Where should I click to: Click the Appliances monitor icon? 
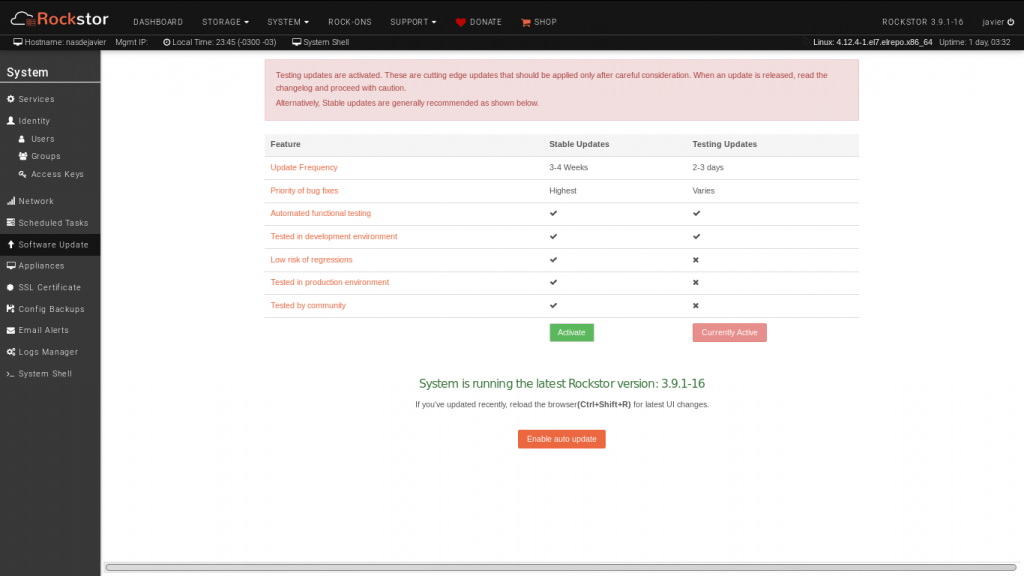[11, 266]
